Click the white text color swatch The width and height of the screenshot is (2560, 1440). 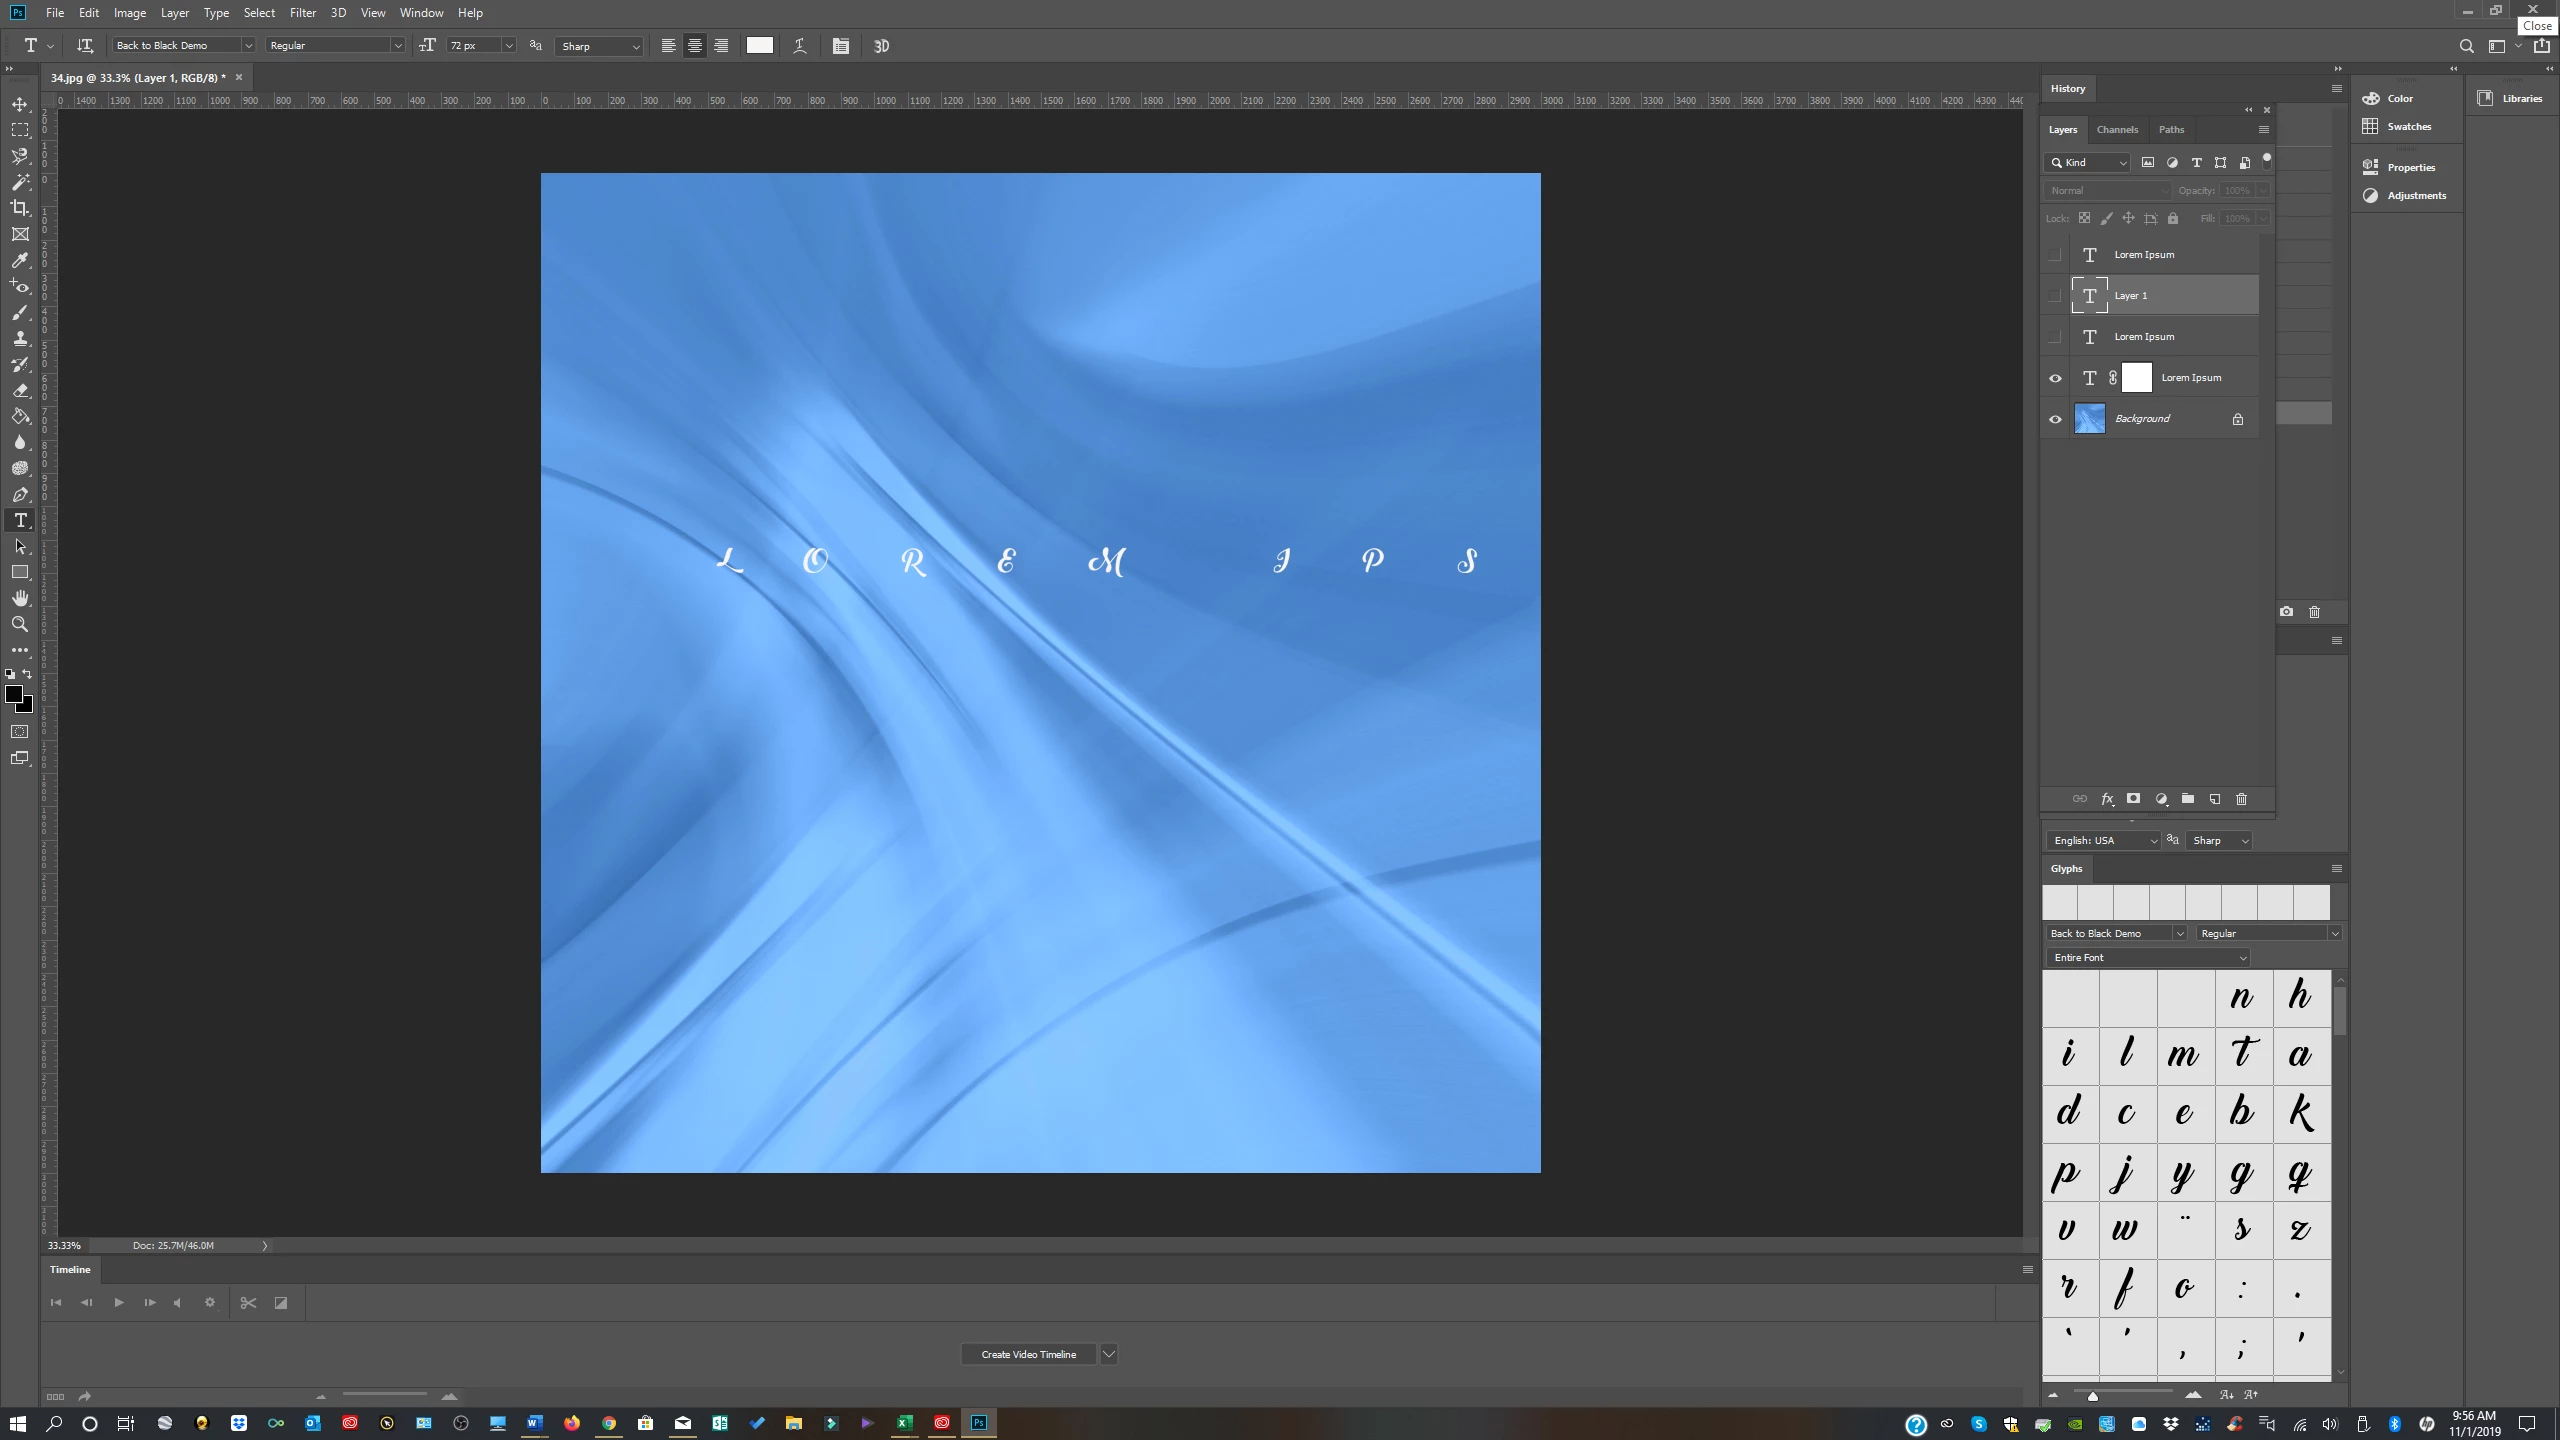(760, 46)
